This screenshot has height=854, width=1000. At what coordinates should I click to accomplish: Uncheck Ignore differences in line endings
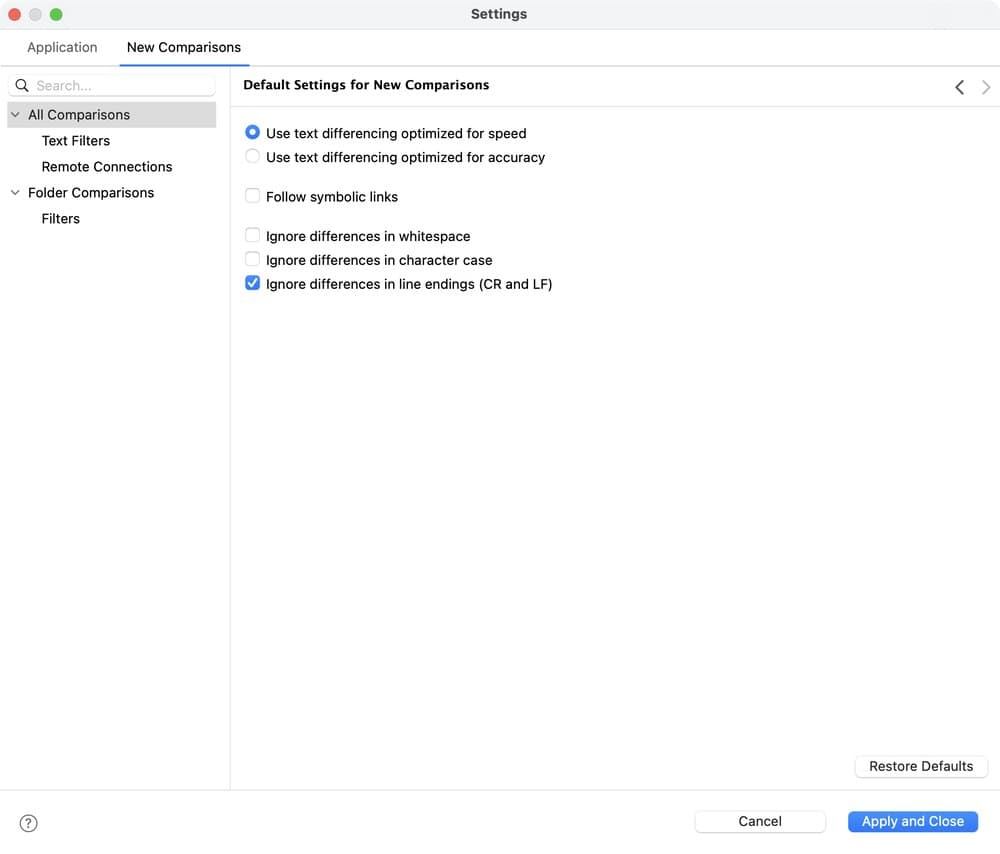point(253,283)
